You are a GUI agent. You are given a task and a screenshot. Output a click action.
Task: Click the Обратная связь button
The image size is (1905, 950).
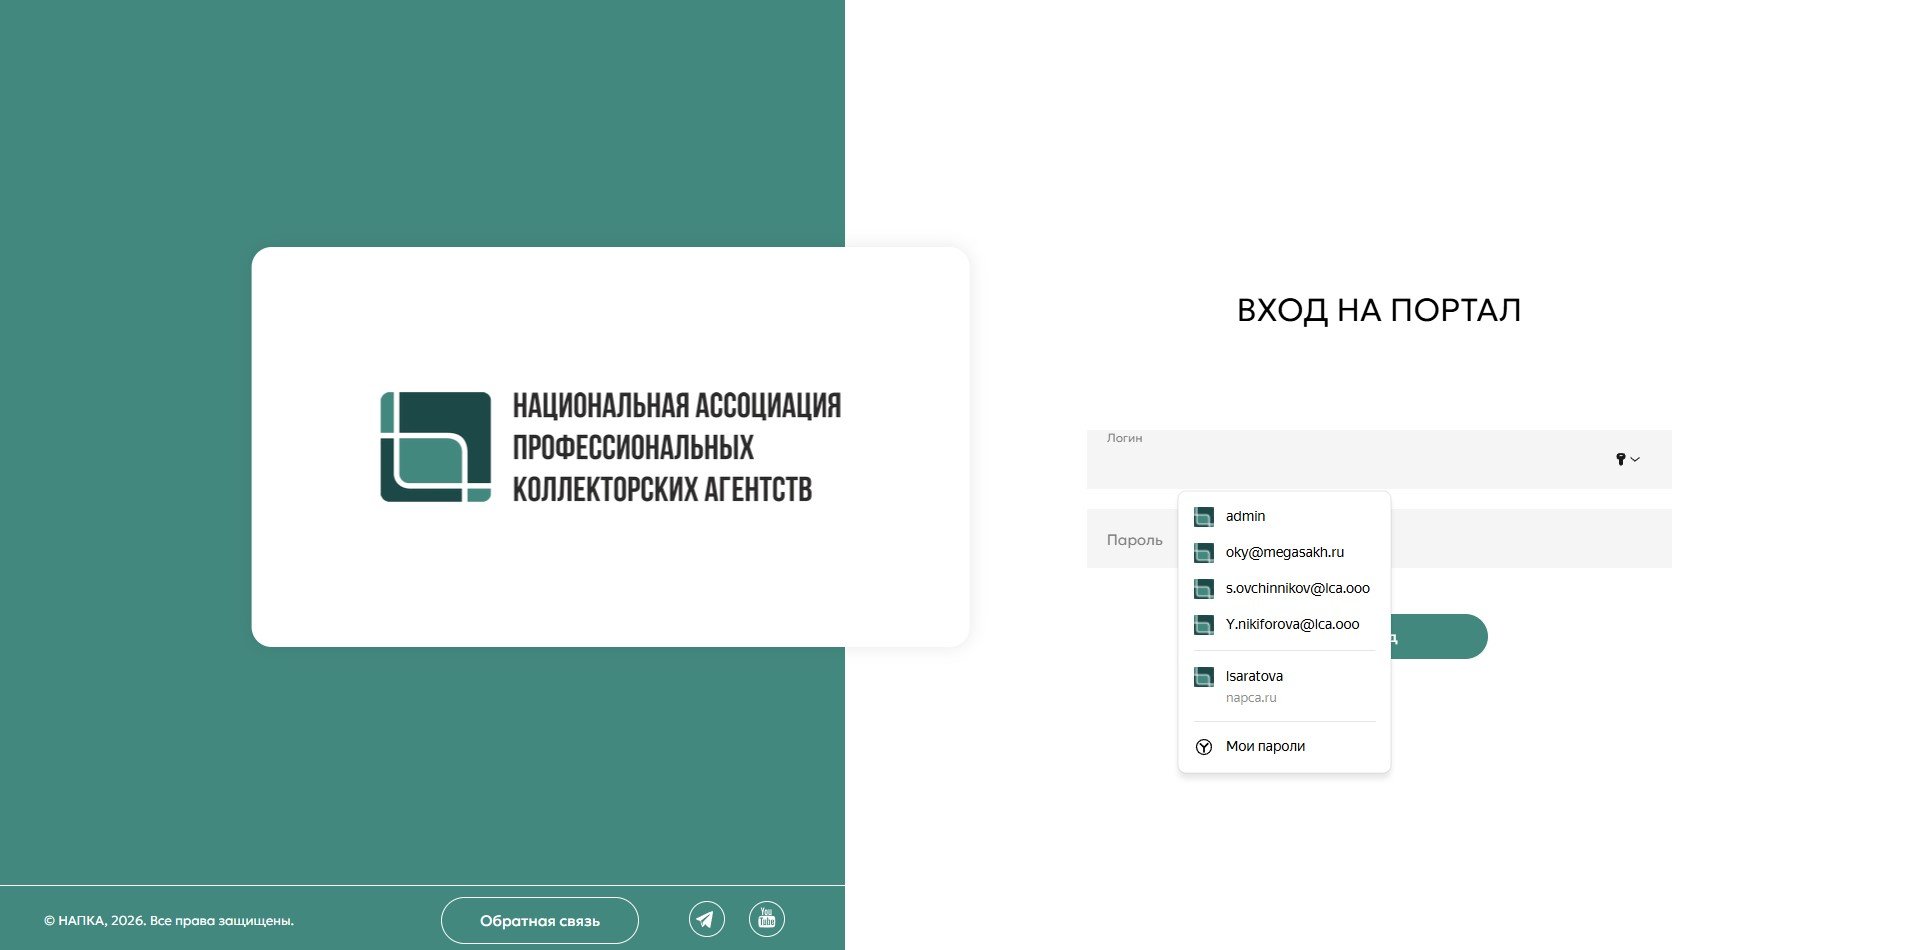[x=540, y=921]
